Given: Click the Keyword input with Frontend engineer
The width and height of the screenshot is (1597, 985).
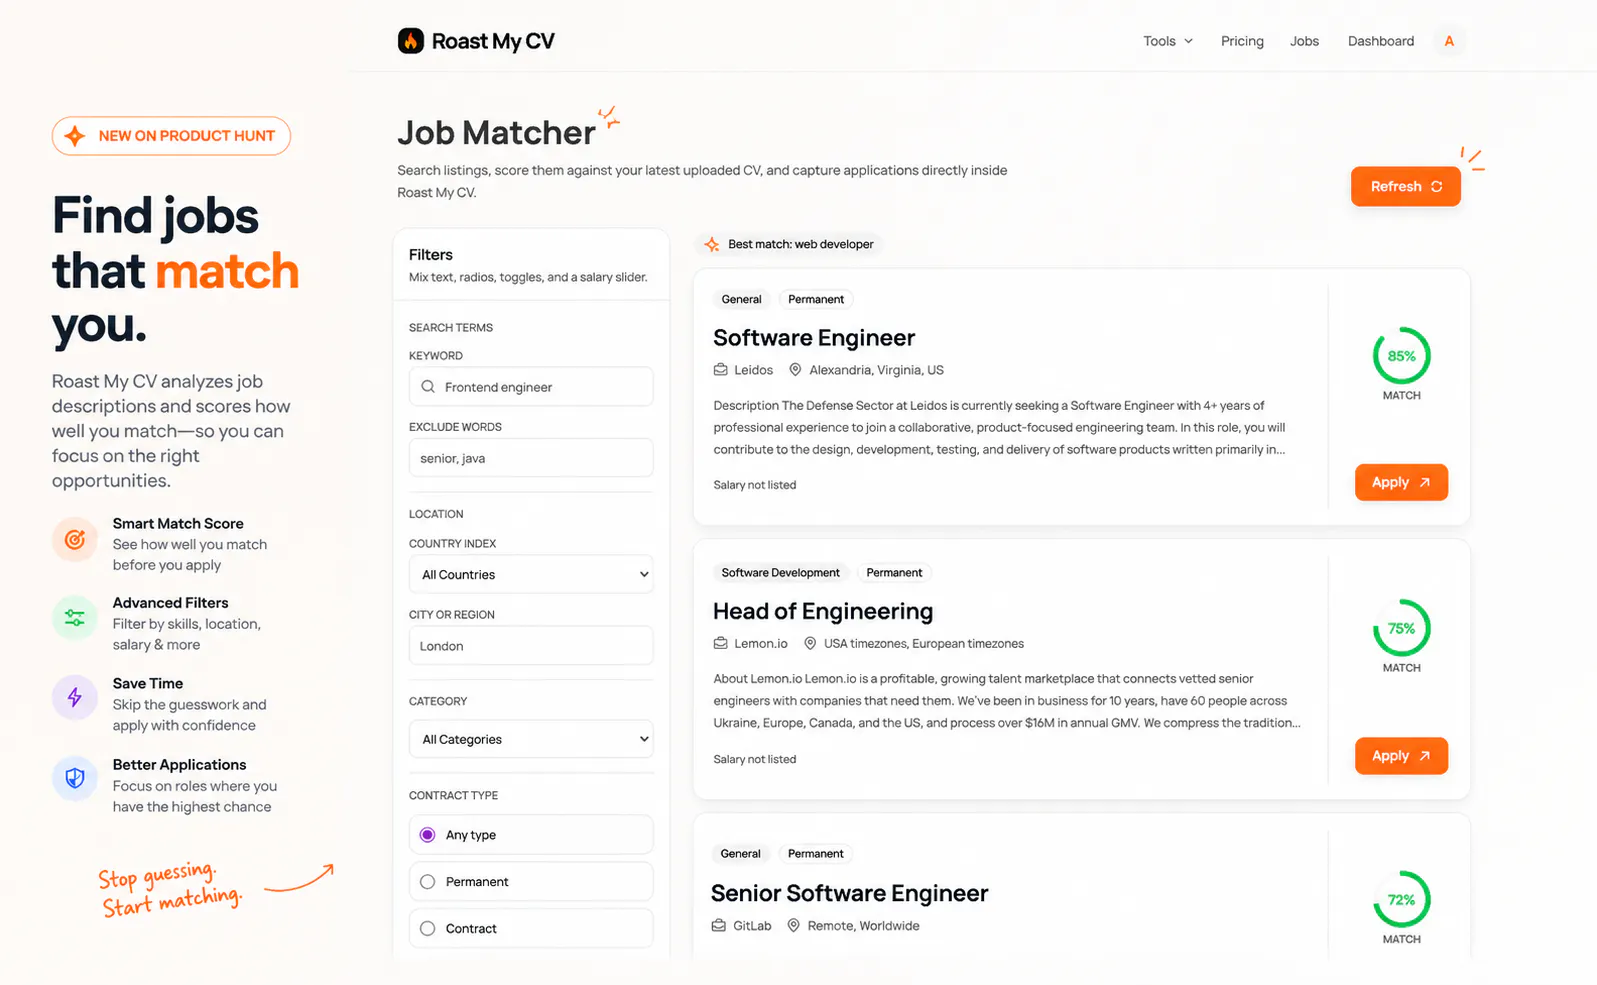Looking at the screenshot, I should [x=531, y=387].
